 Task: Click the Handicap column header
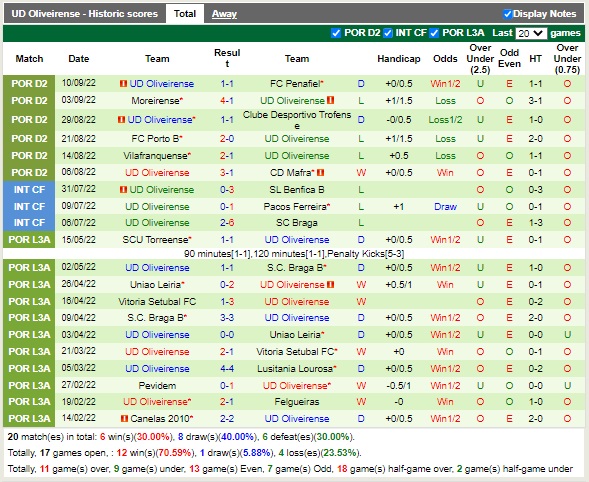coord(399,59)
